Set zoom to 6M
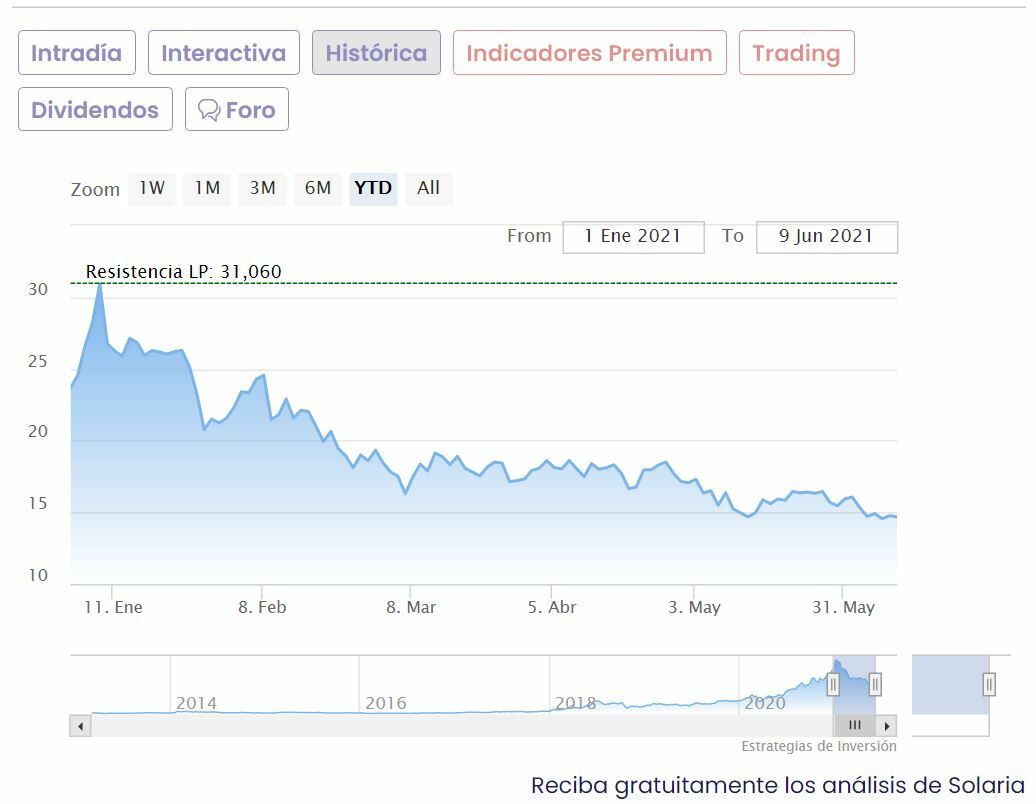The width and height of the screenshot is (1036, 804). 318,188
